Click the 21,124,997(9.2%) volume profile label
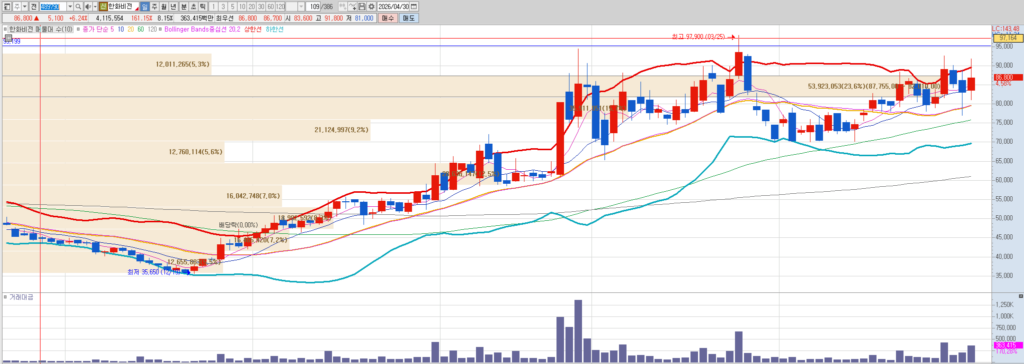1024x364 pixels. coord(342,130)
